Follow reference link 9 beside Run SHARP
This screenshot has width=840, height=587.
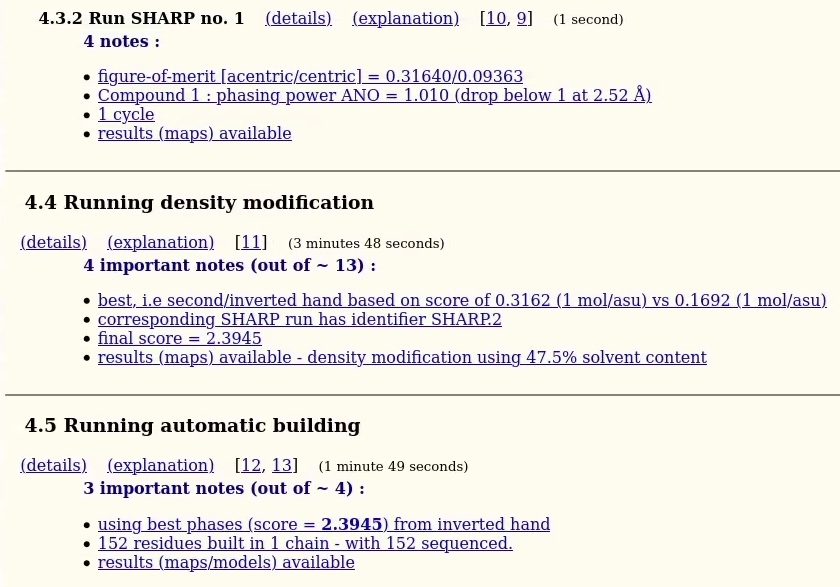(521, 19)
